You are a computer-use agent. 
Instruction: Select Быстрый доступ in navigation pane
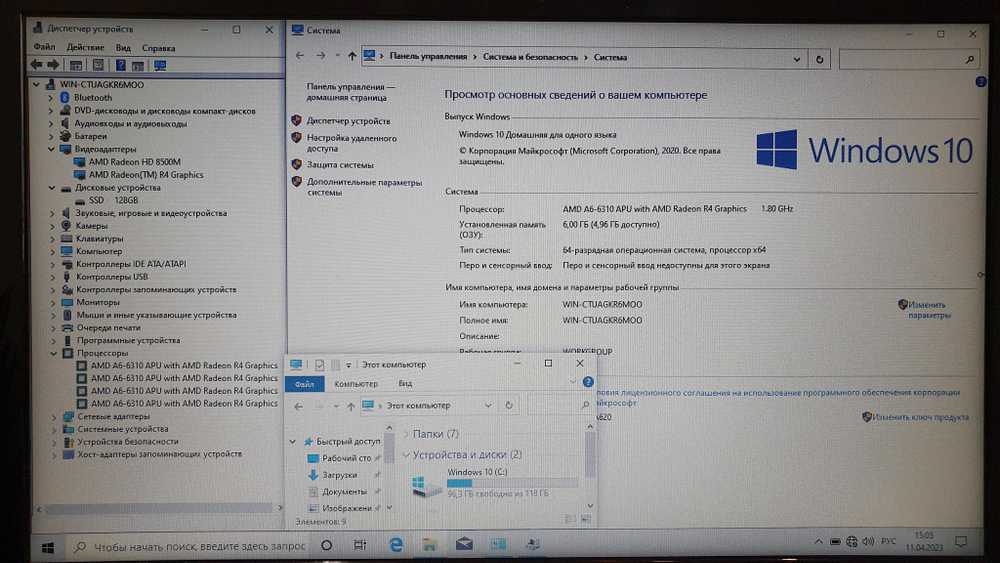tap(348, 441)
